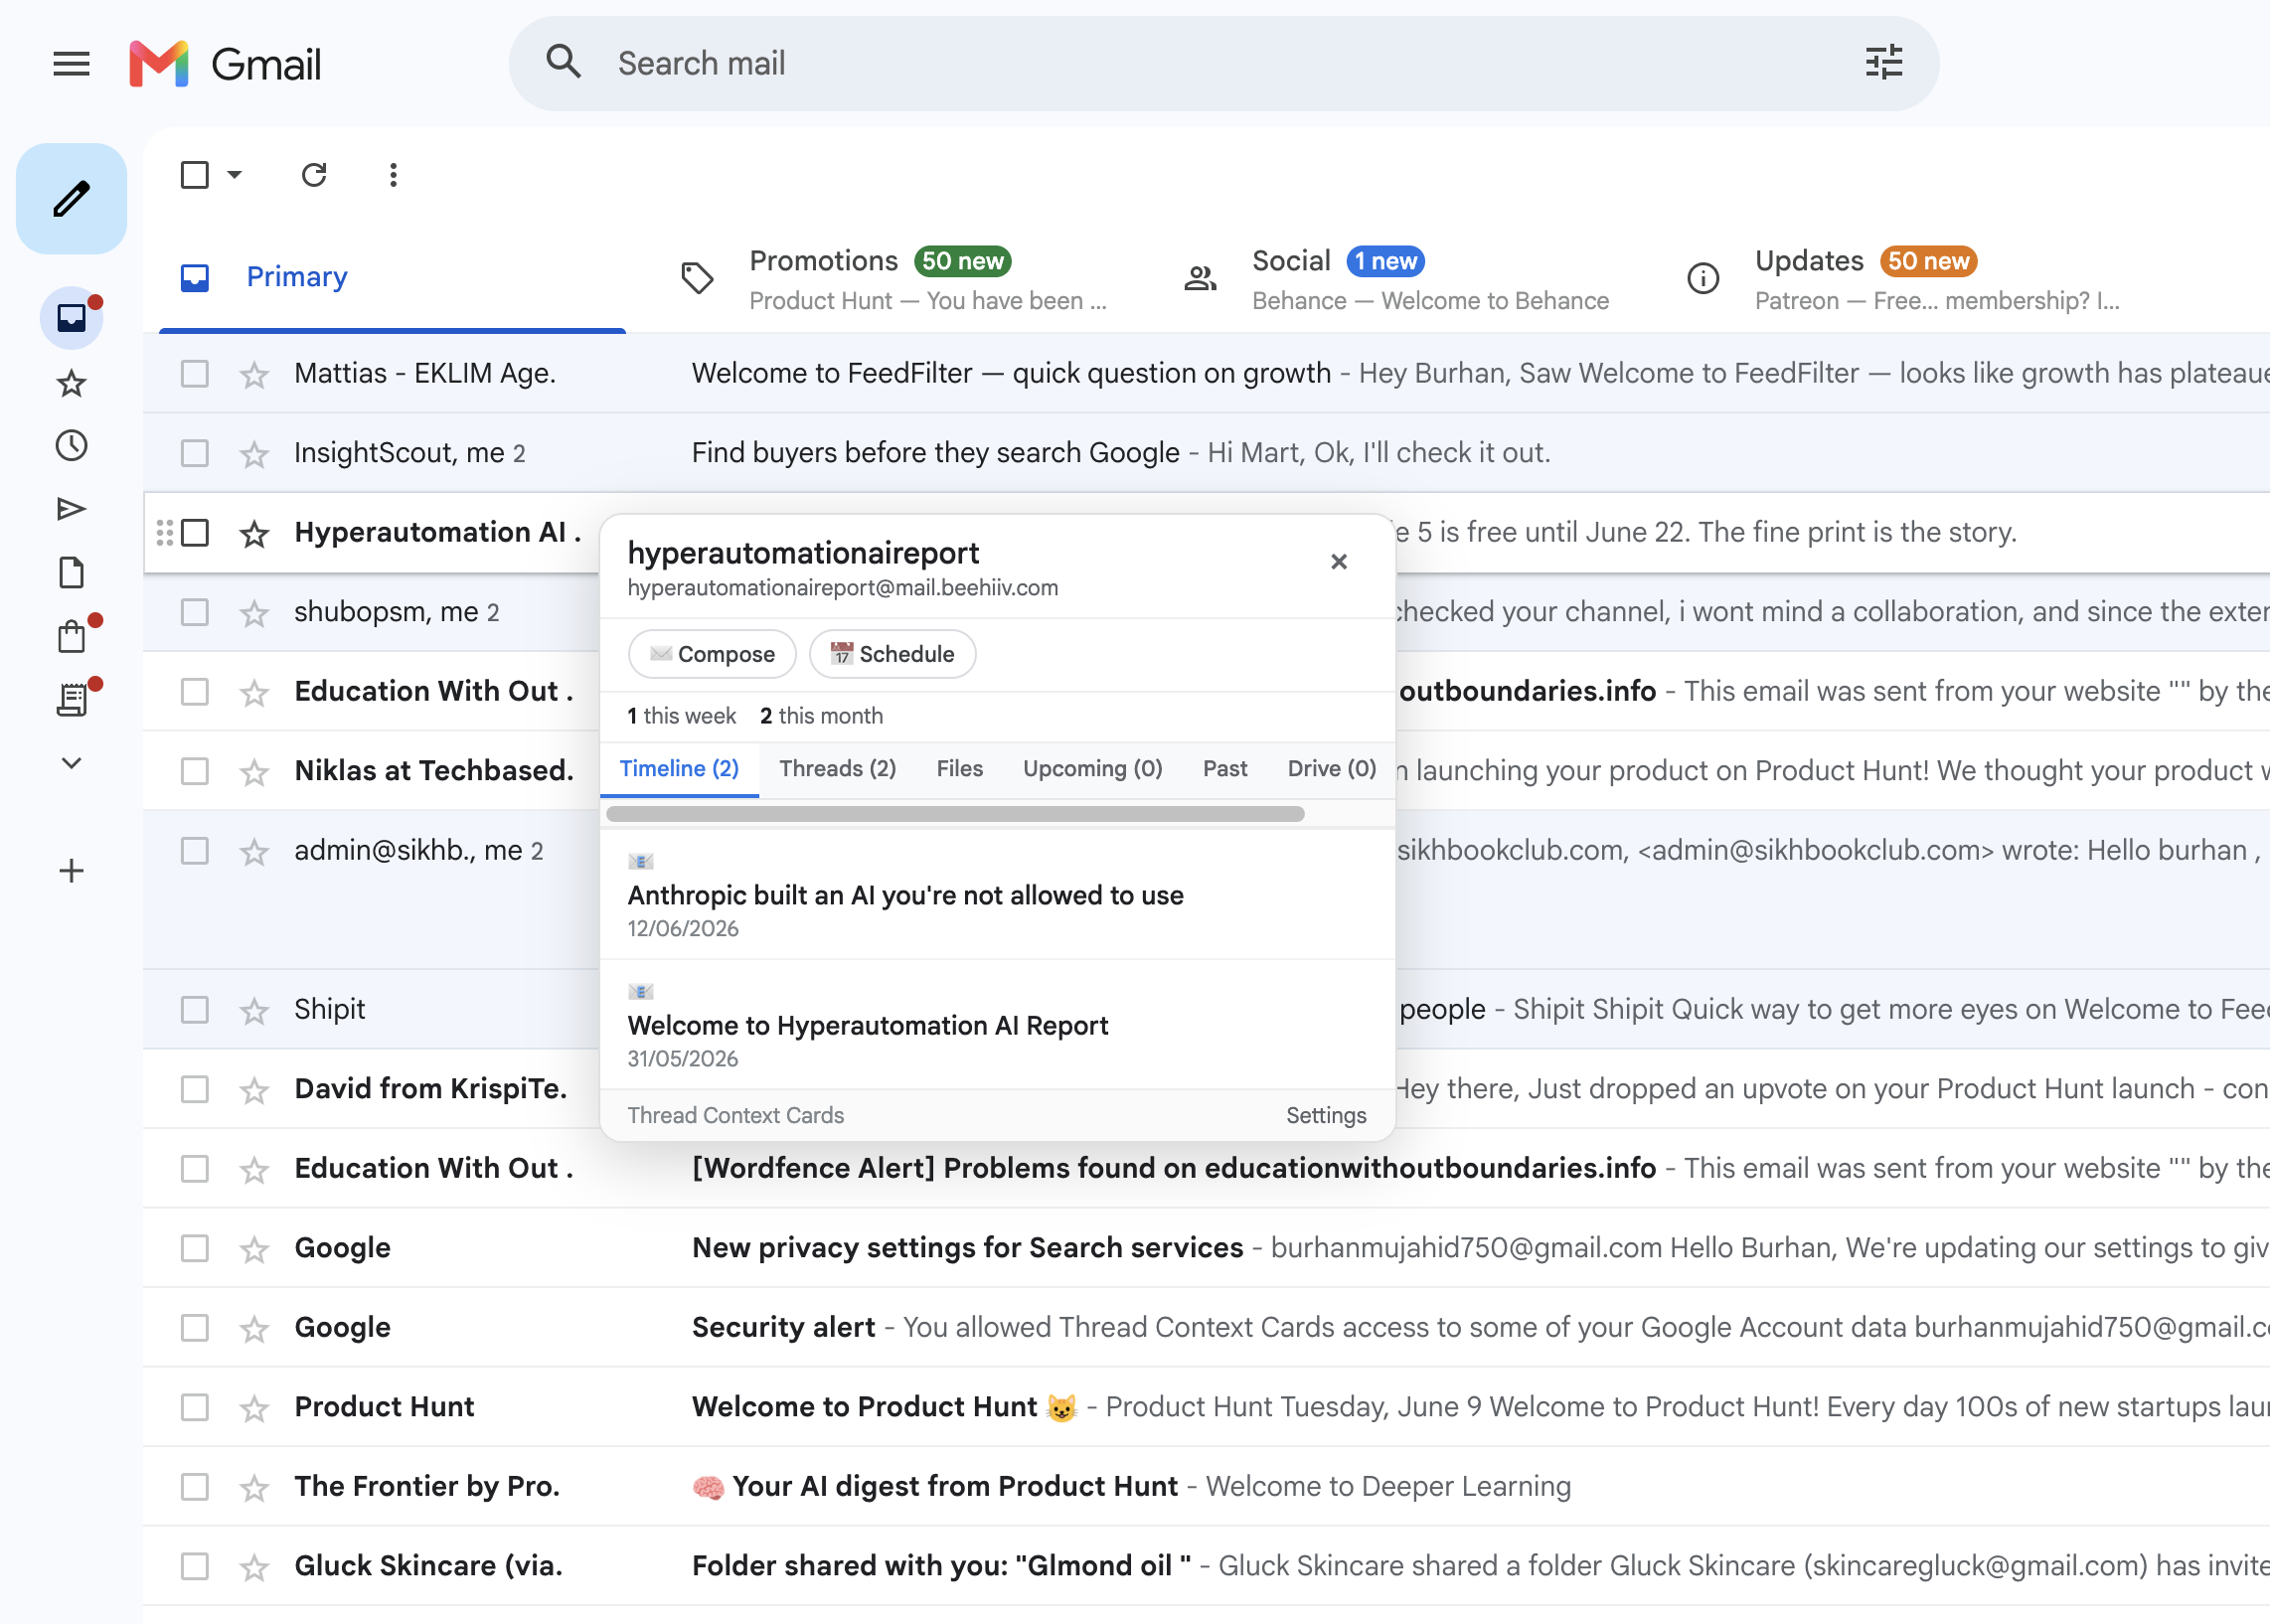The image size is (2270, 1624).
Task: Click the Schedule button in context card
Action: pos(892,654)
